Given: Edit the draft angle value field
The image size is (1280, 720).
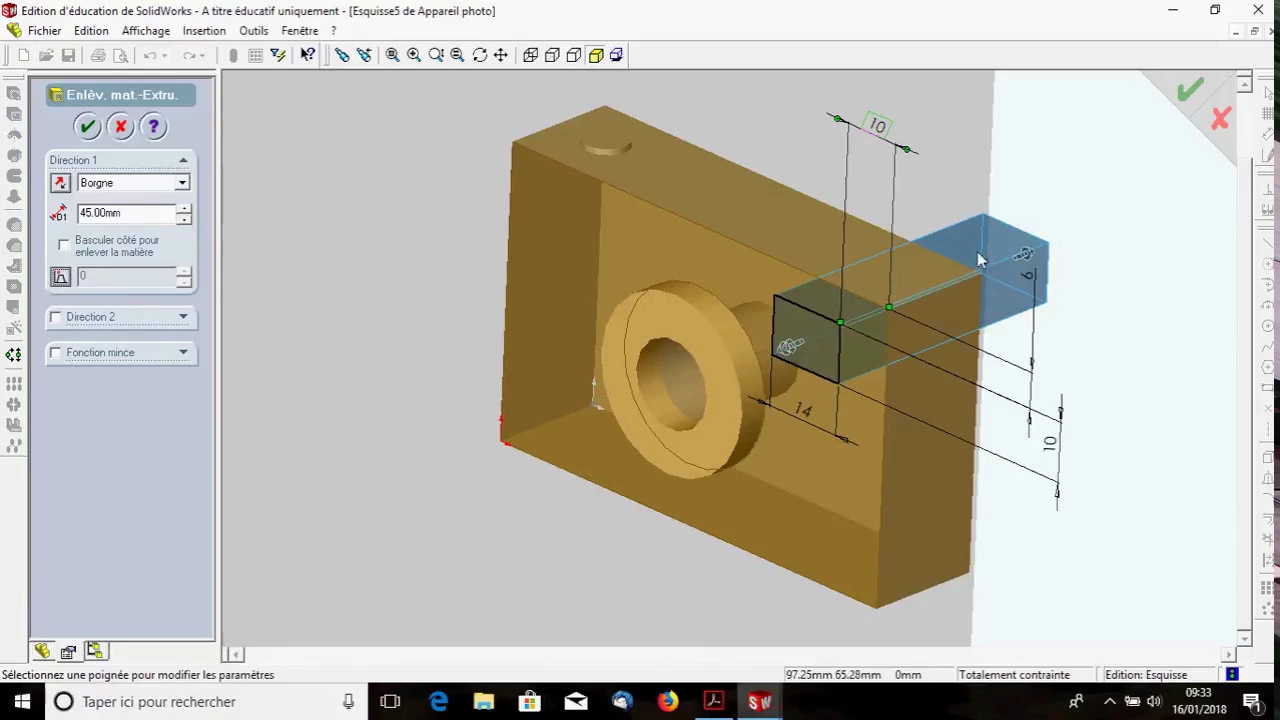Looking at the screenshot, I should (126, 276).
